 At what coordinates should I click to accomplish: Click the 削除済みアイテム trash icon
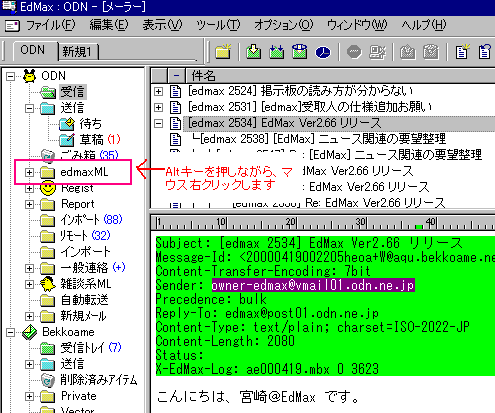point(48,380)
